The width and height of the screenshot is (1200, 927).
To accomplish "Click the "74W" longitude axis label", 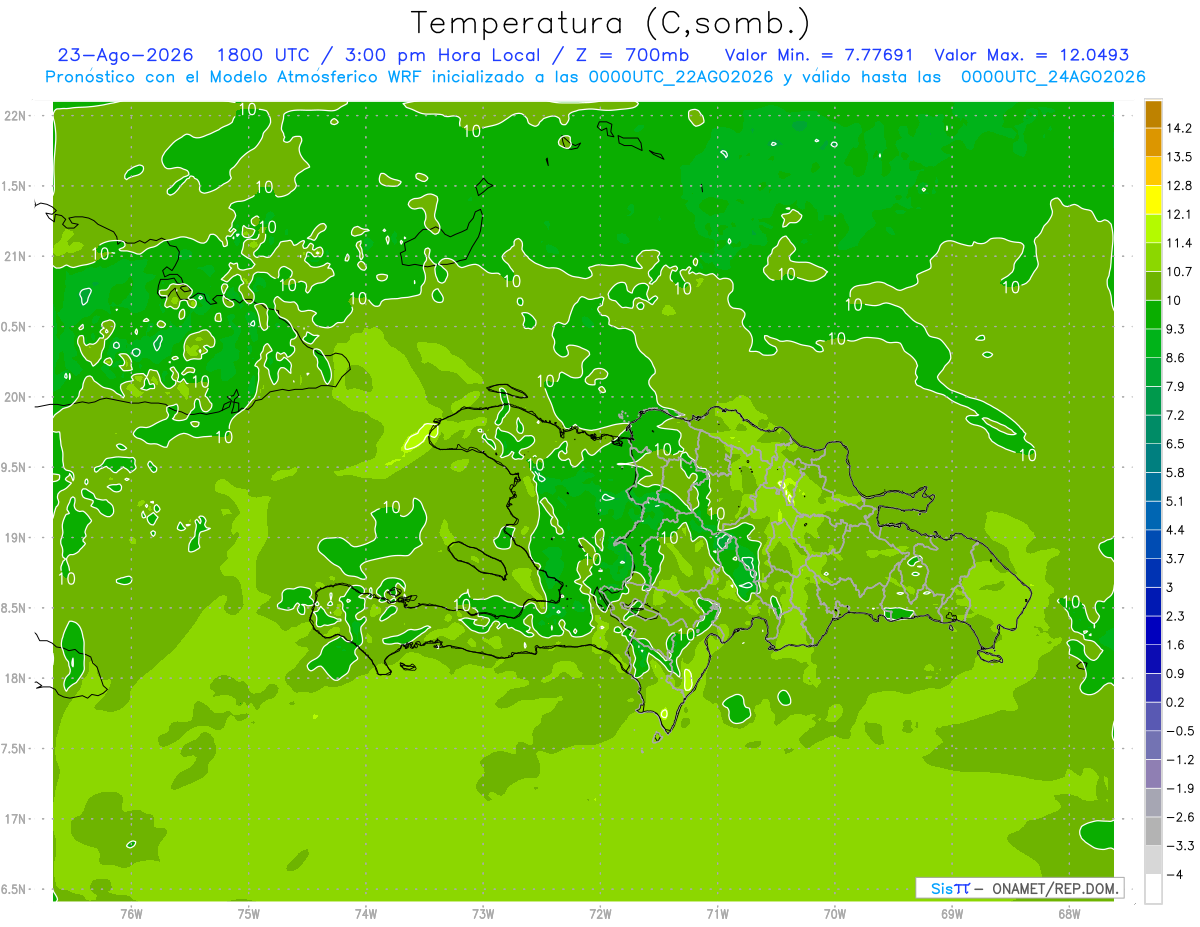I will click(x=366, y=914).
